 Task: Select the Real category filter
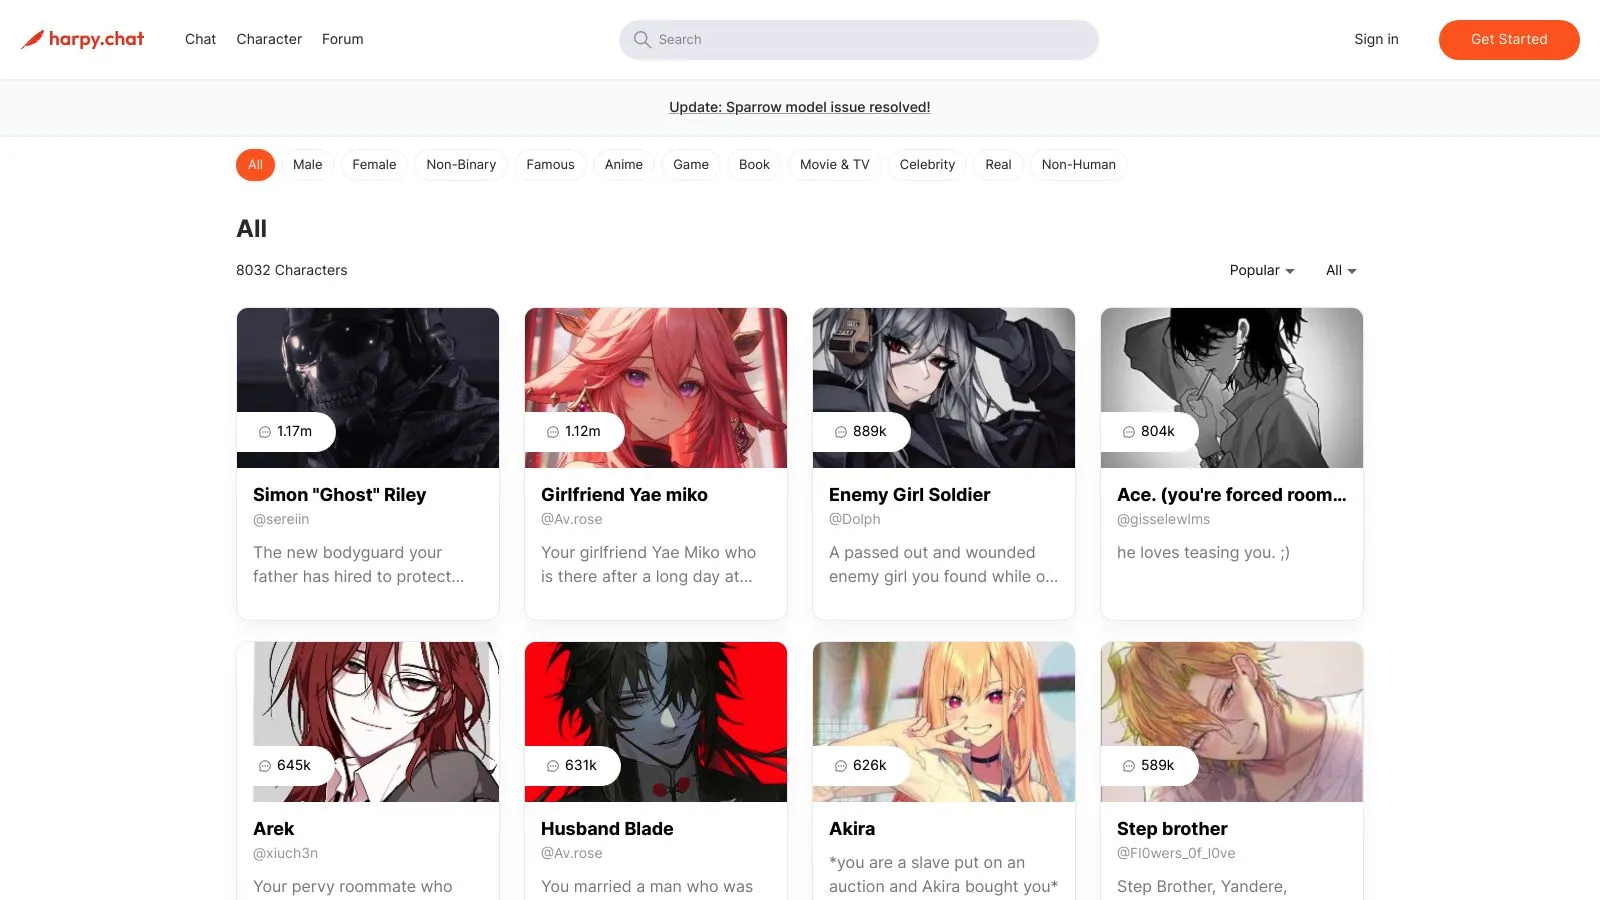tap(998, 164)
